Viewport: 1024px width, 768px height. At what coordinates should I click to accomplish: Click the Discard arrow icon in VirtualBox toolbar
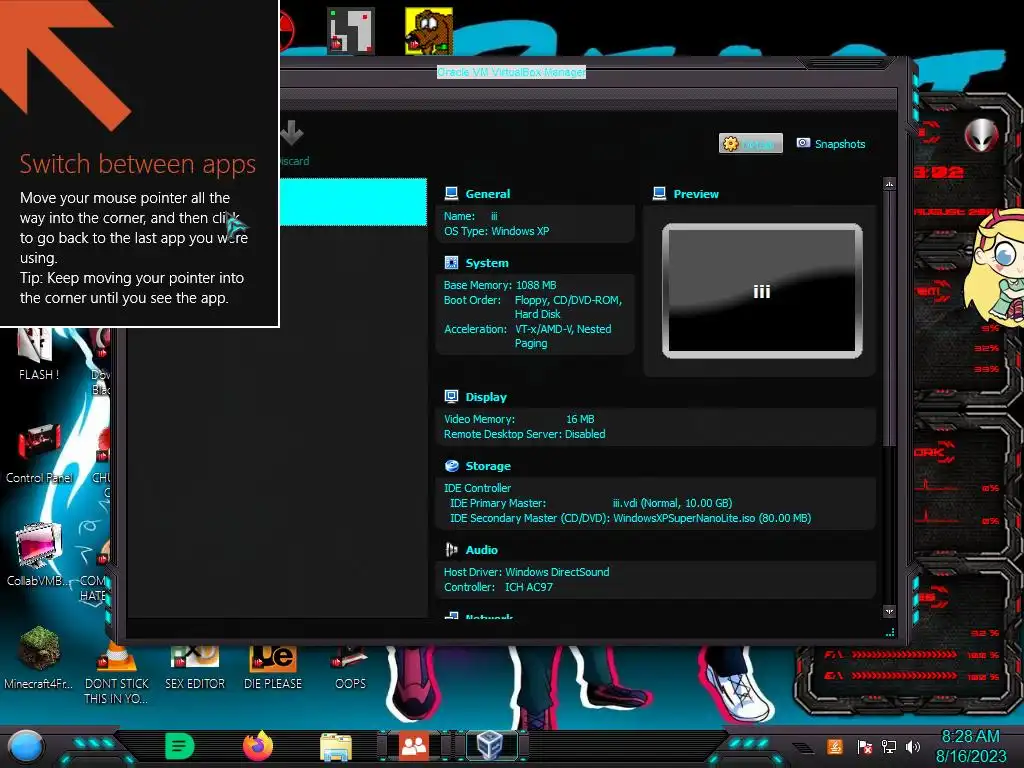[x=292, y=133]
